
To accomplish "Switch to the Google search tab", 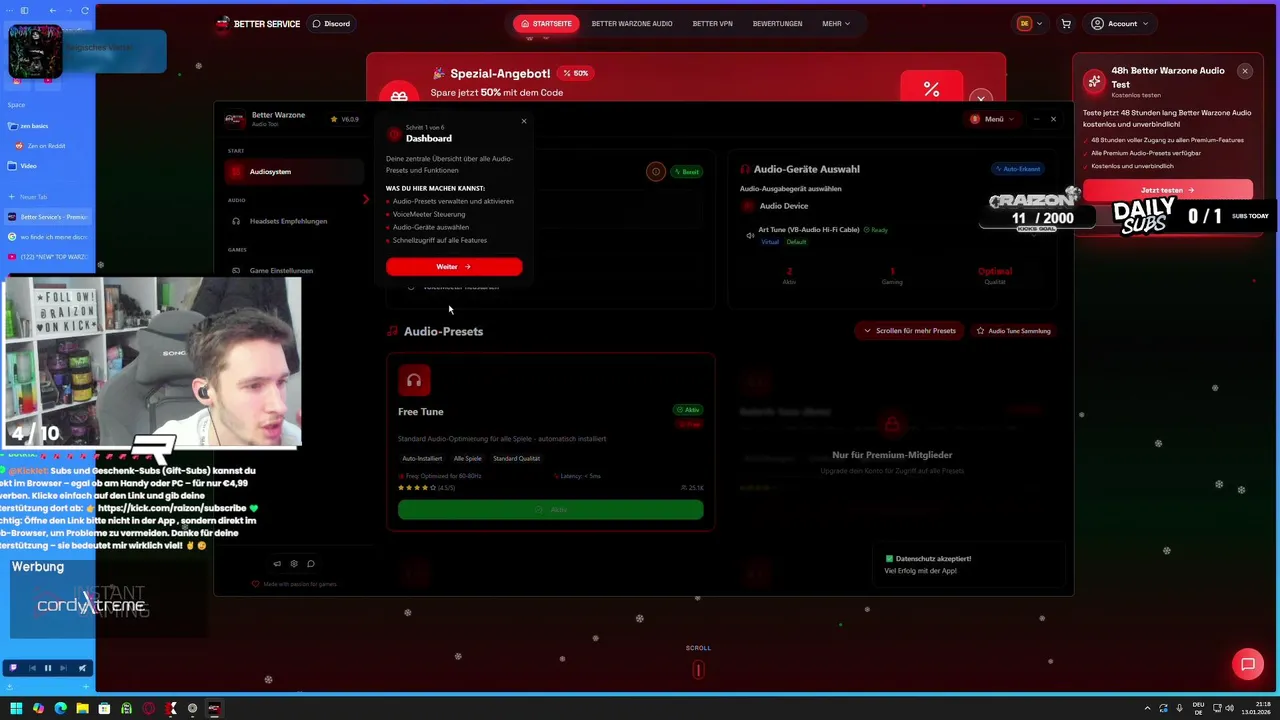I will pos(48,237).
